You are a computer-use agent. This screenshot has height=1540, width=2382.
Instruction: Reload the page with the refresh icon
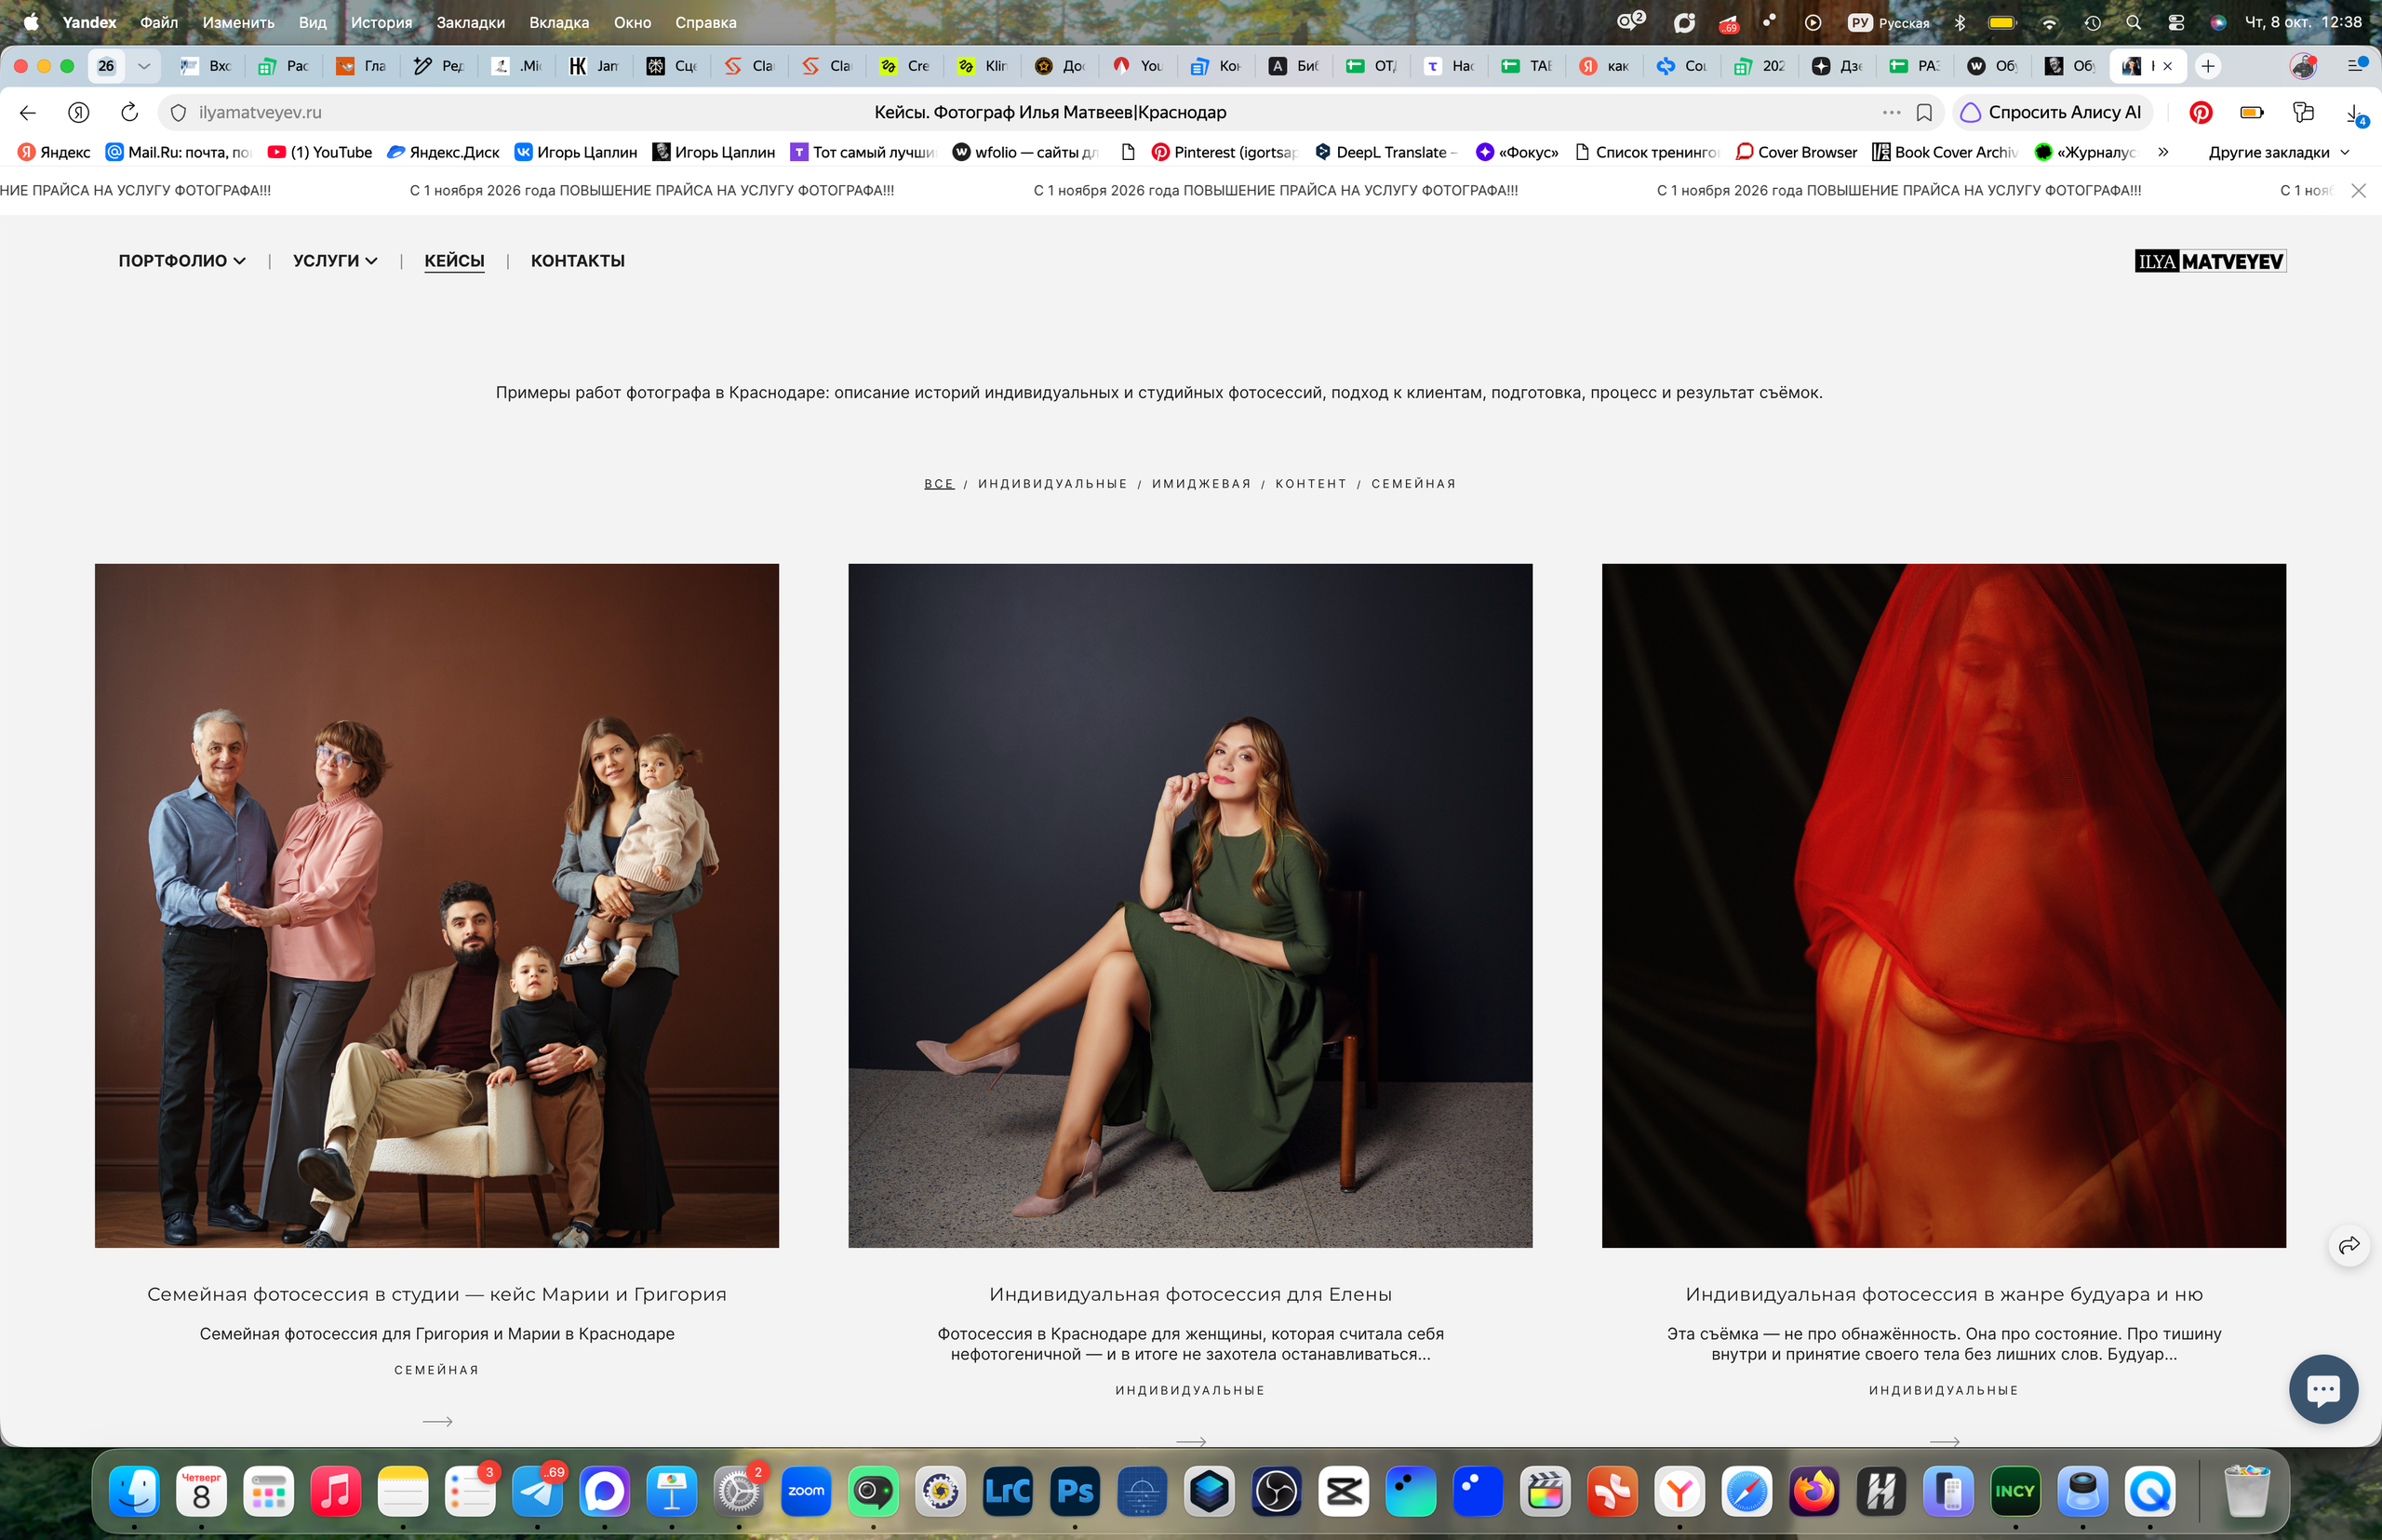click(130, 113)
